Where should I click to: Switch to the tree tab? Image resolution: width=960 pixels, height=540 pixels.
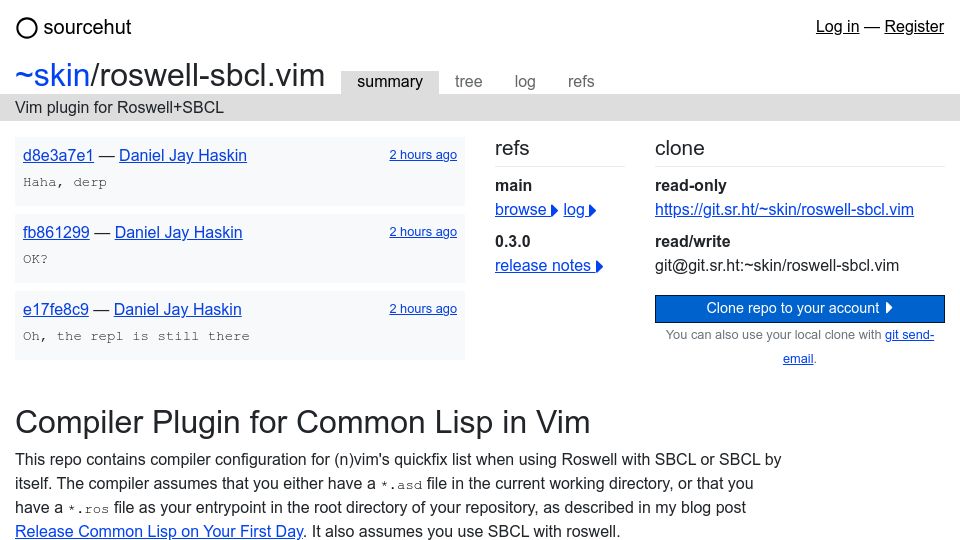pyautogui.click(x=468, y=81)
